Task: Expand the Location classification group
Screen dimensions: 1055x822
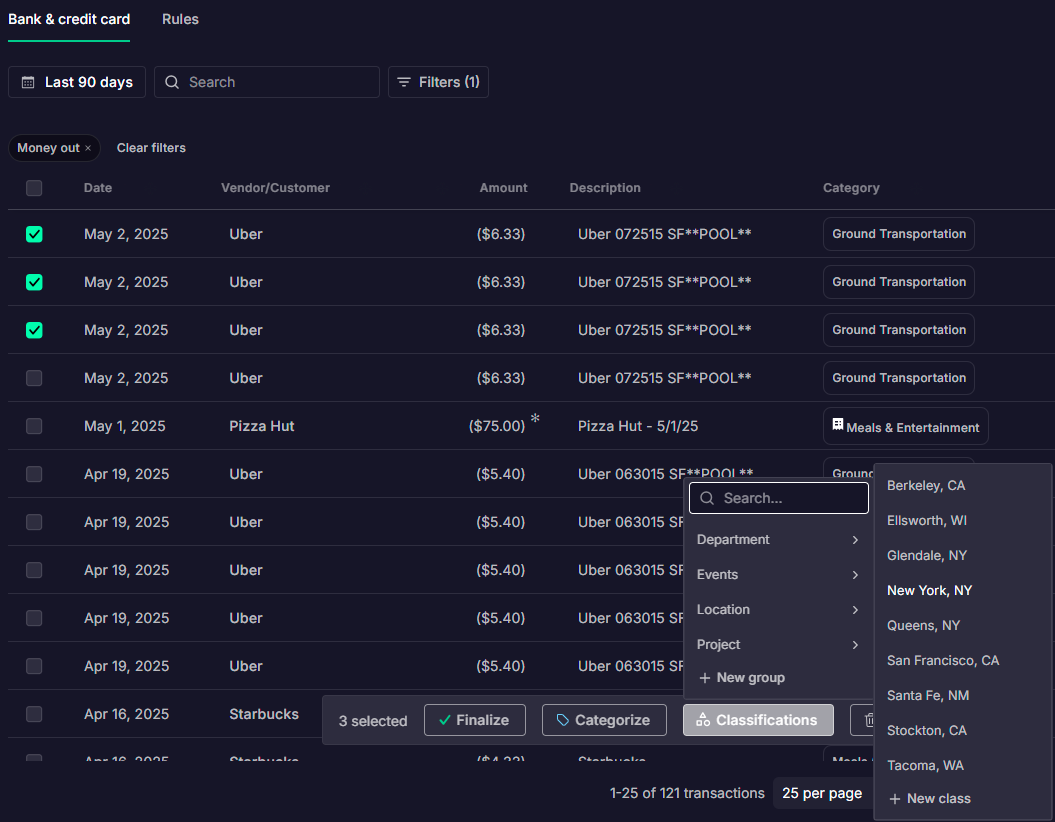Action: (778, 609)
